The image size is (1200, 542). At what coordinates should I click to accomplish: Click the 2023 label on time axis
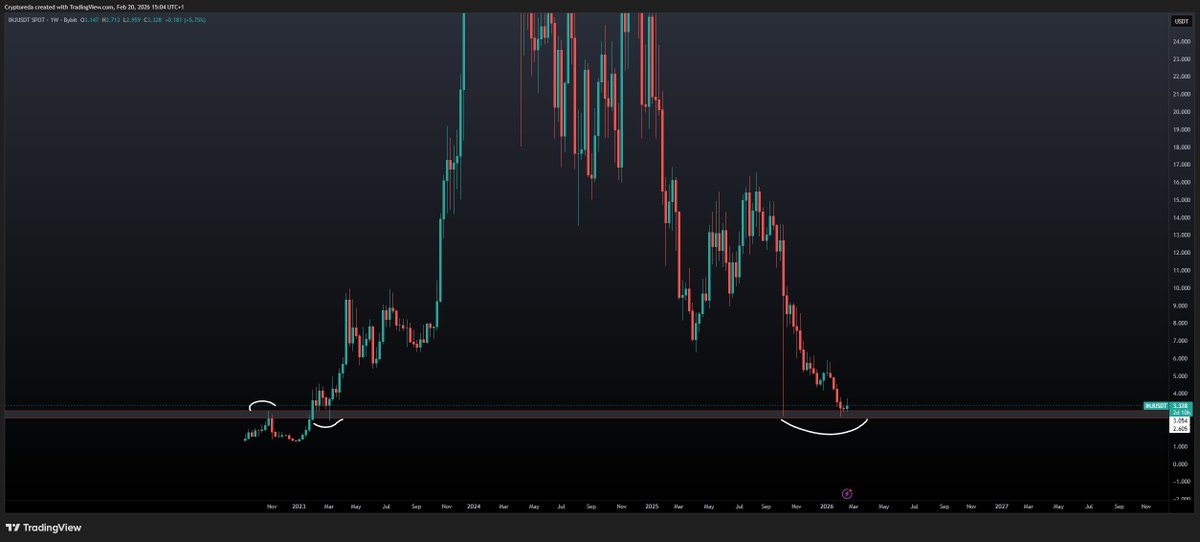coord(299,507)
